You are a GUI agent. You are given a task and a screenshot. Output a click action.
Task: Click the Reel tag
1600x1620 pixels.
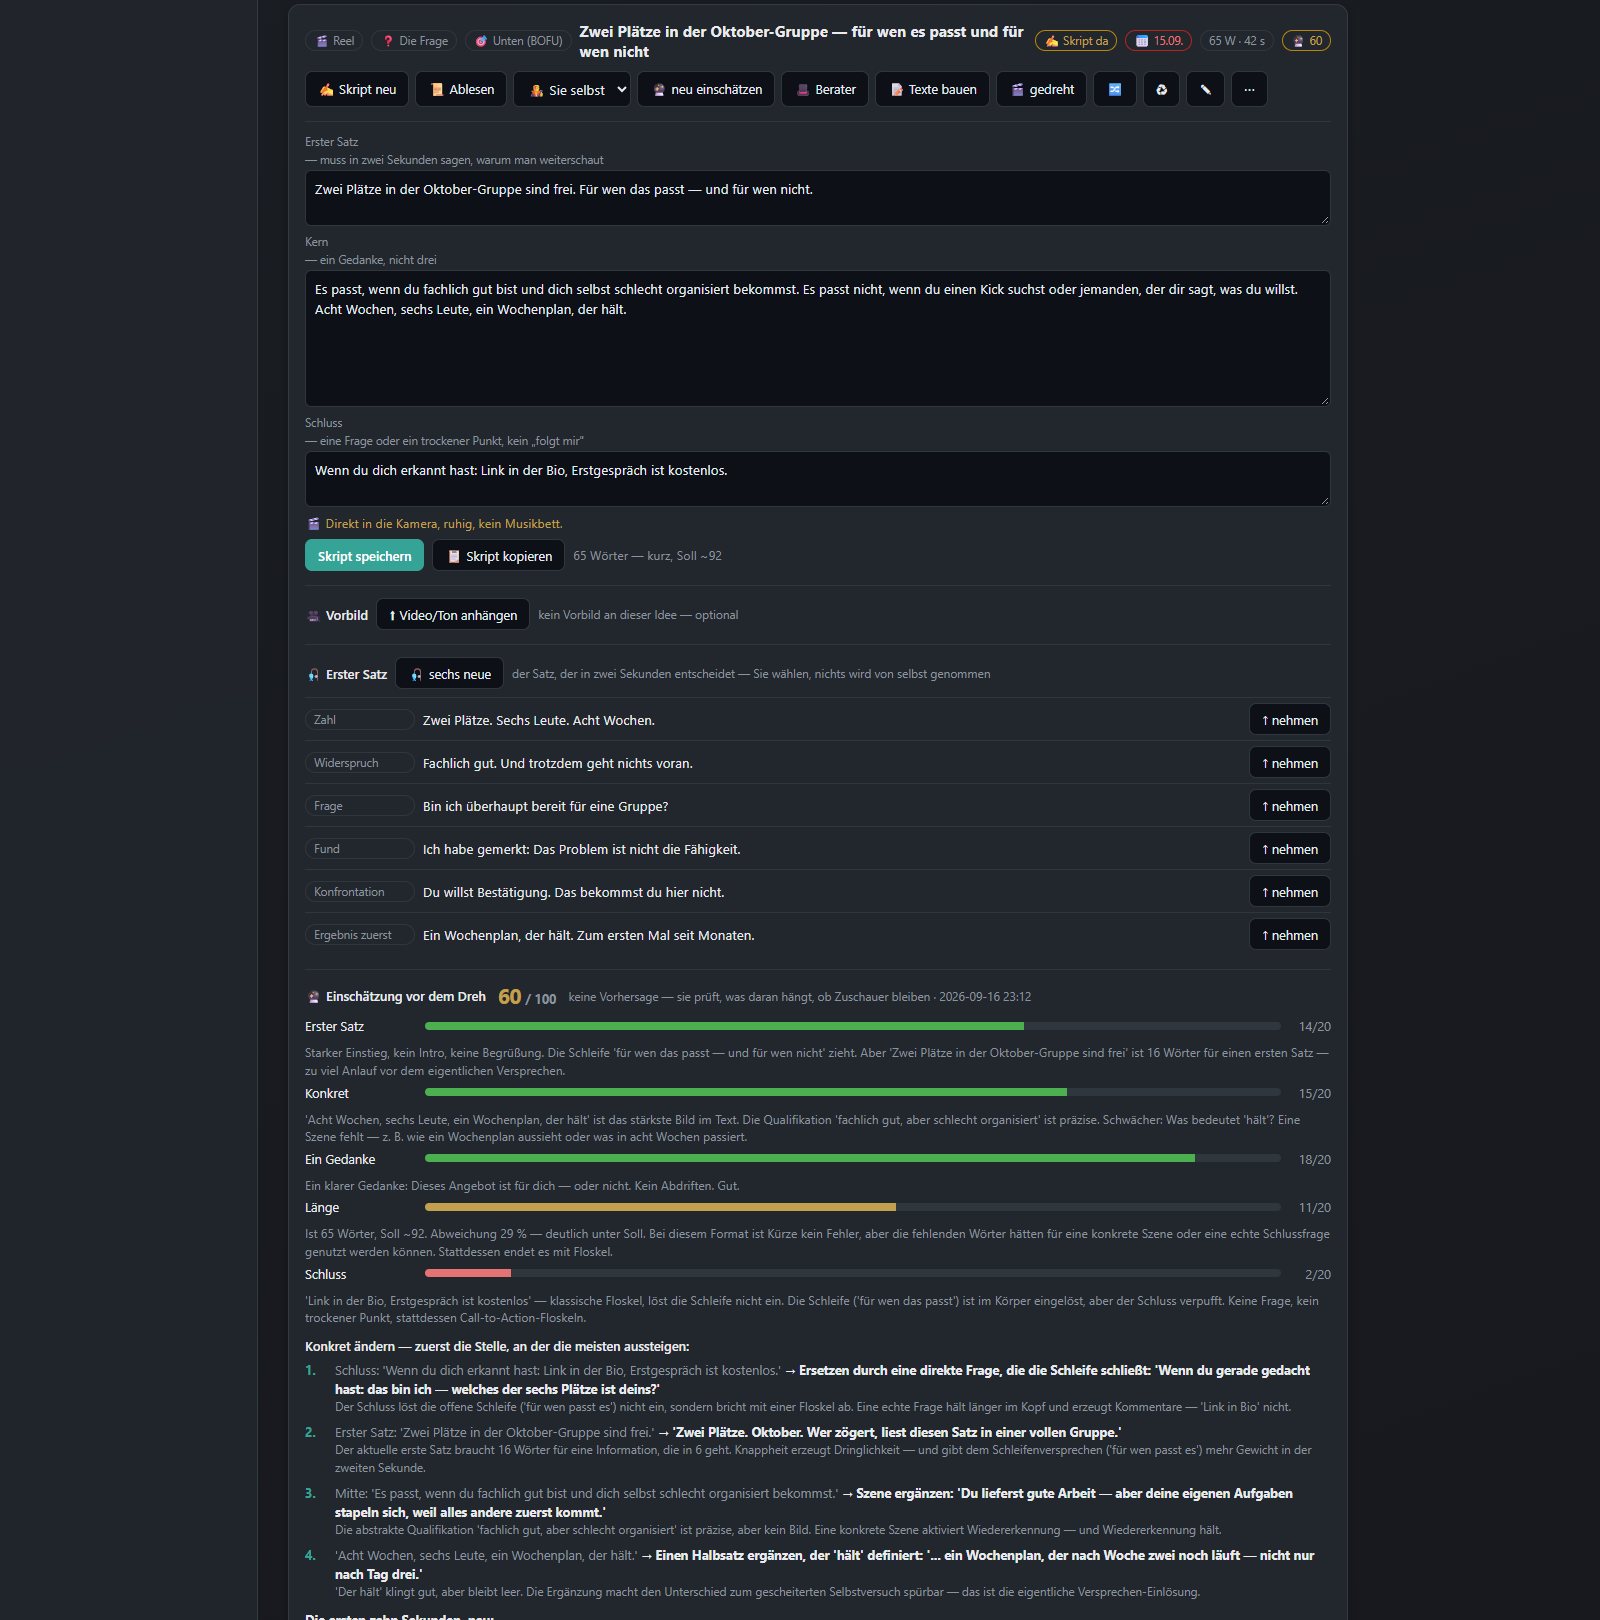pos(334,41)
